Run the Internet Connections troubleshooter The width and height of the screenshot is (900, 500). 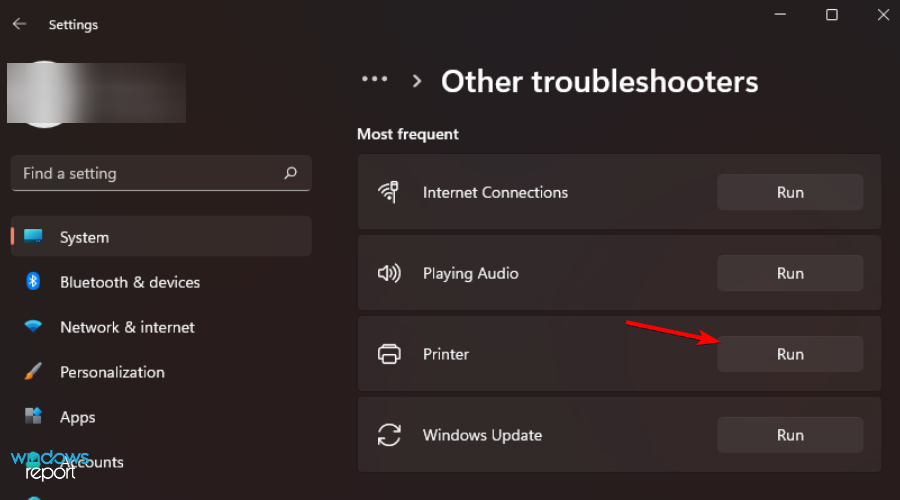(790, 192)
